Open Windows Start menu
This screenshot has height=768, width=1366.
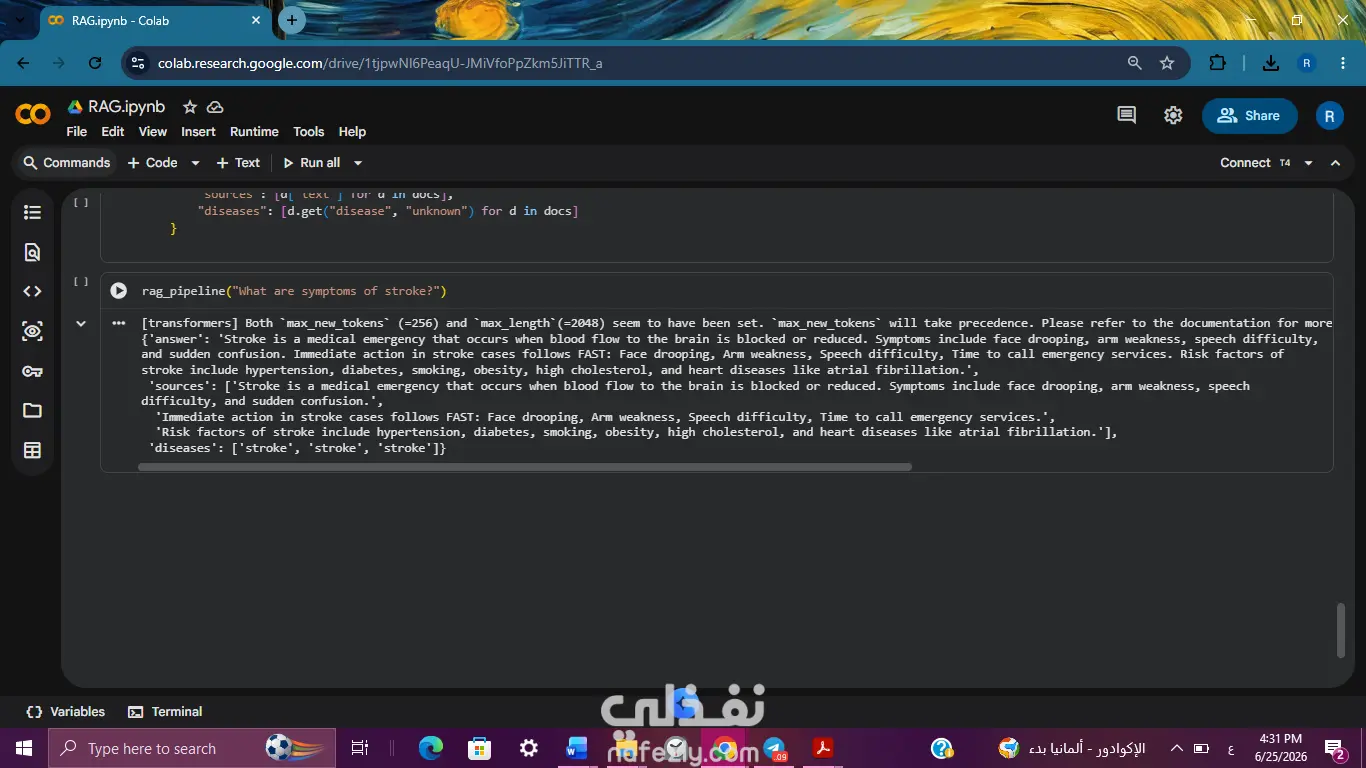pyautogui.click(x=24, y=748)
